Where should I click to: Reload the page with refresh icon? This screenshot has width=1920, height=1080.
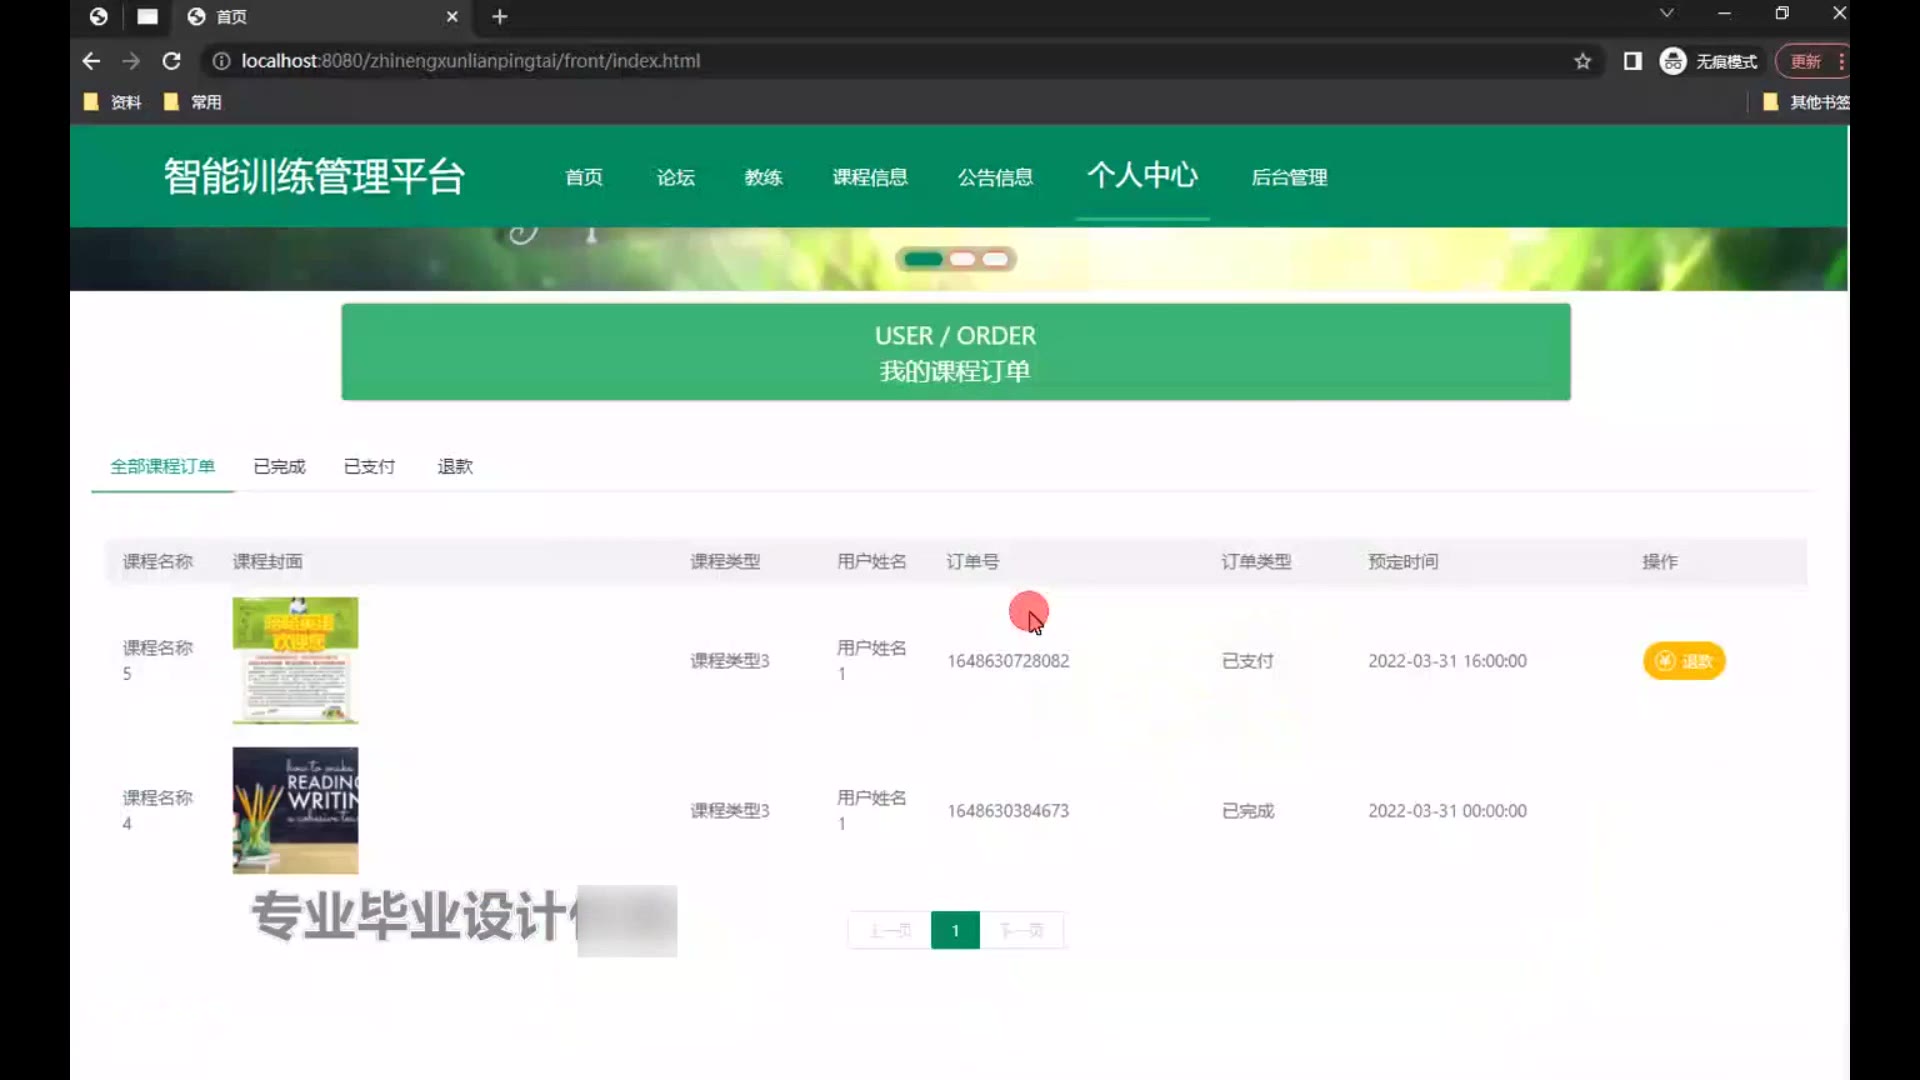171,61
